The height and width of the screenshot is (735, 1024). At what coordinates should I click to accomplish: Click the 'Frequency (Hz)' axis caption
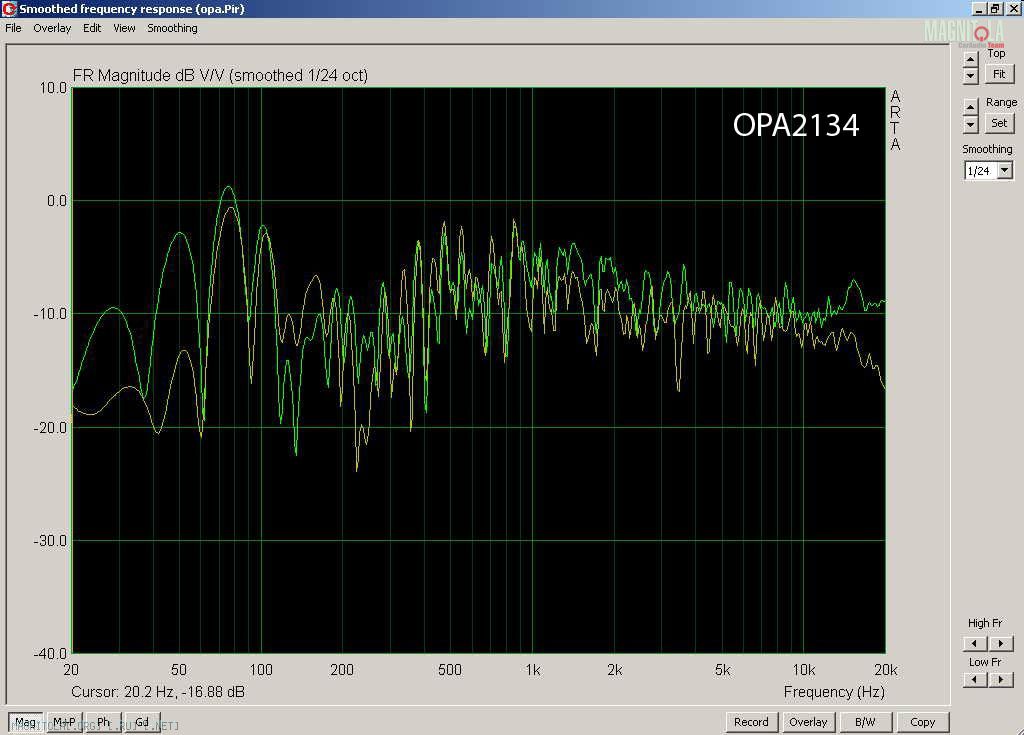click(834, 692)
